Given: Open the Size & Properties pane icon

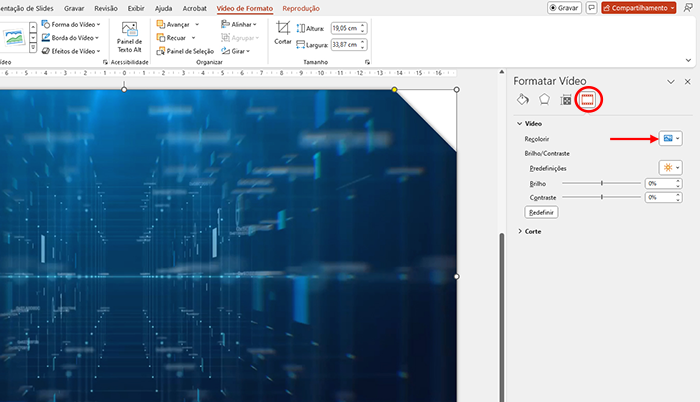Looking at the screenshot, I should click(x=566, y=100).
